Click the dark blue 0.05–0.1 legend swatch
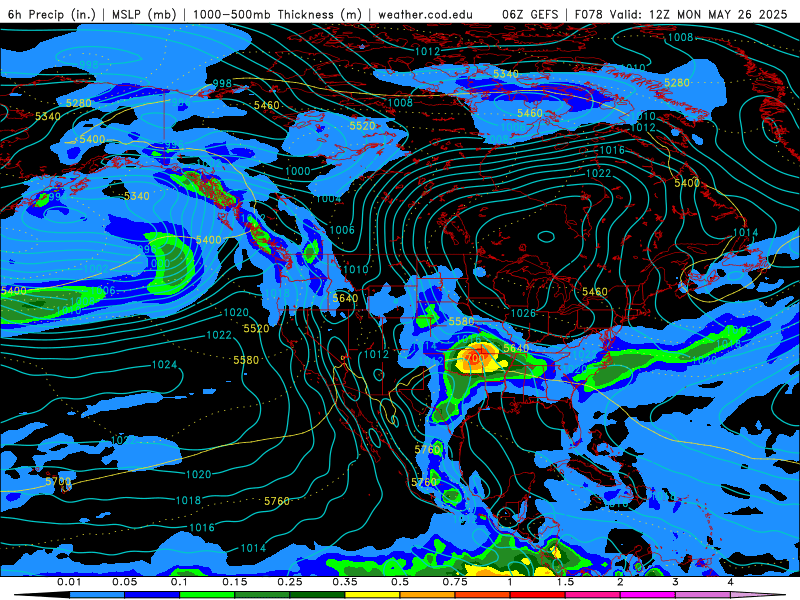Image resolution: width=800 pixels, height=600 pixels. click(152, 595)
